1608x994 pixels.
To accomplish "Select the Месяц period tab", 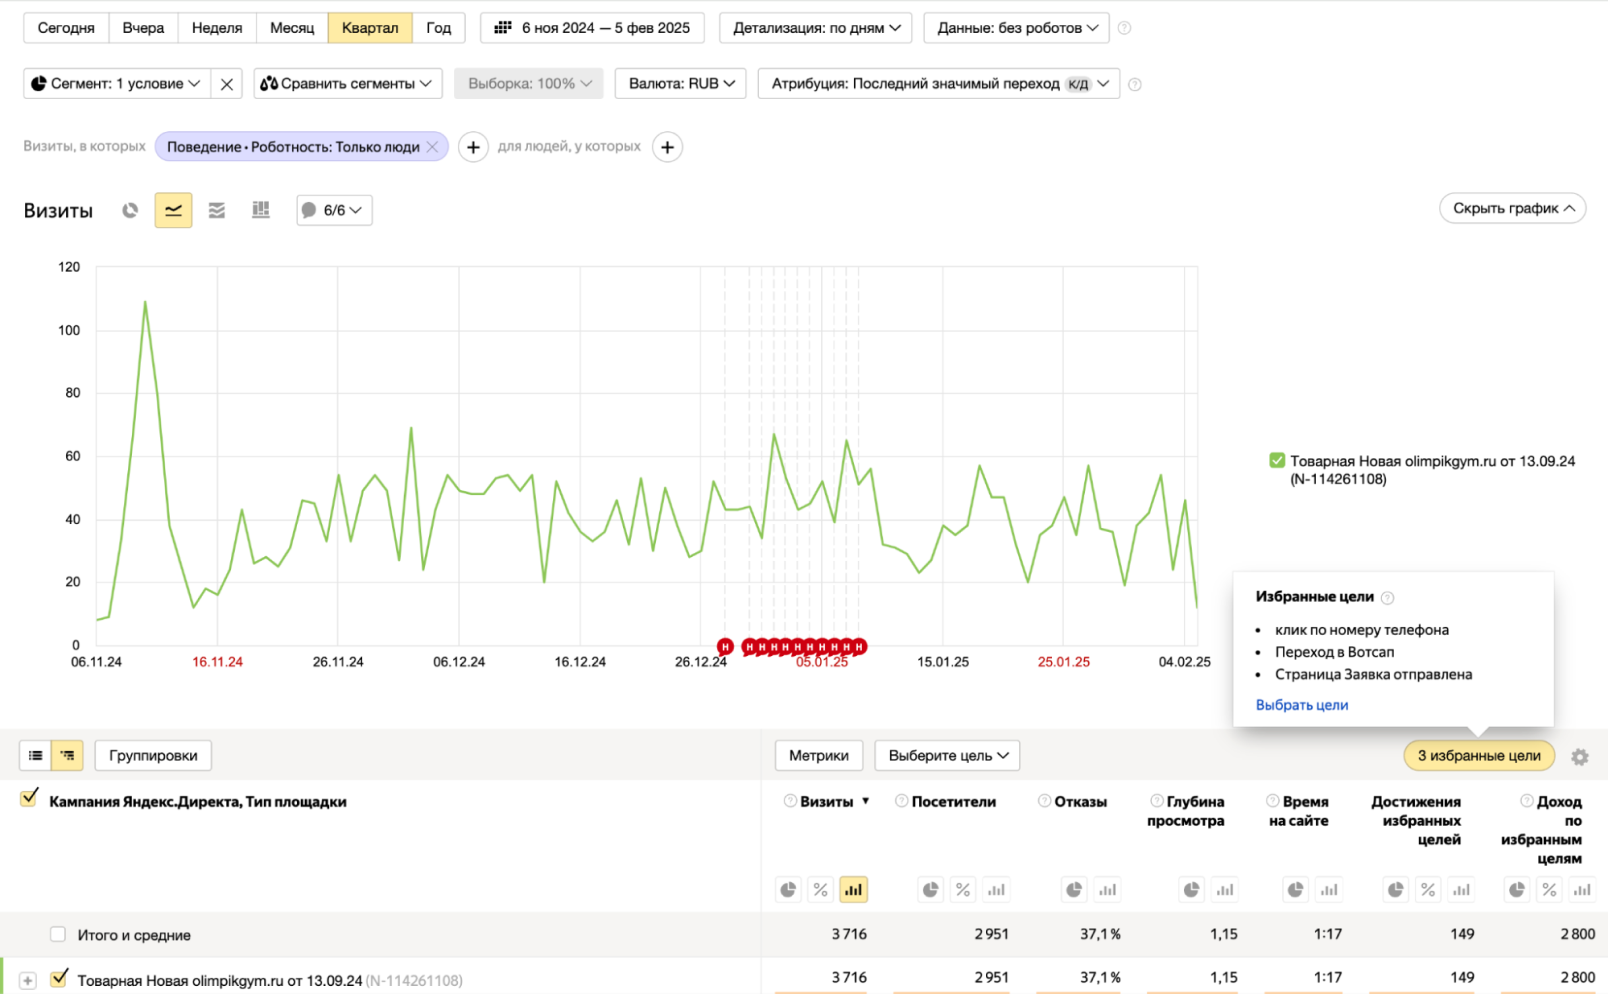I will (x=292, y=28).
